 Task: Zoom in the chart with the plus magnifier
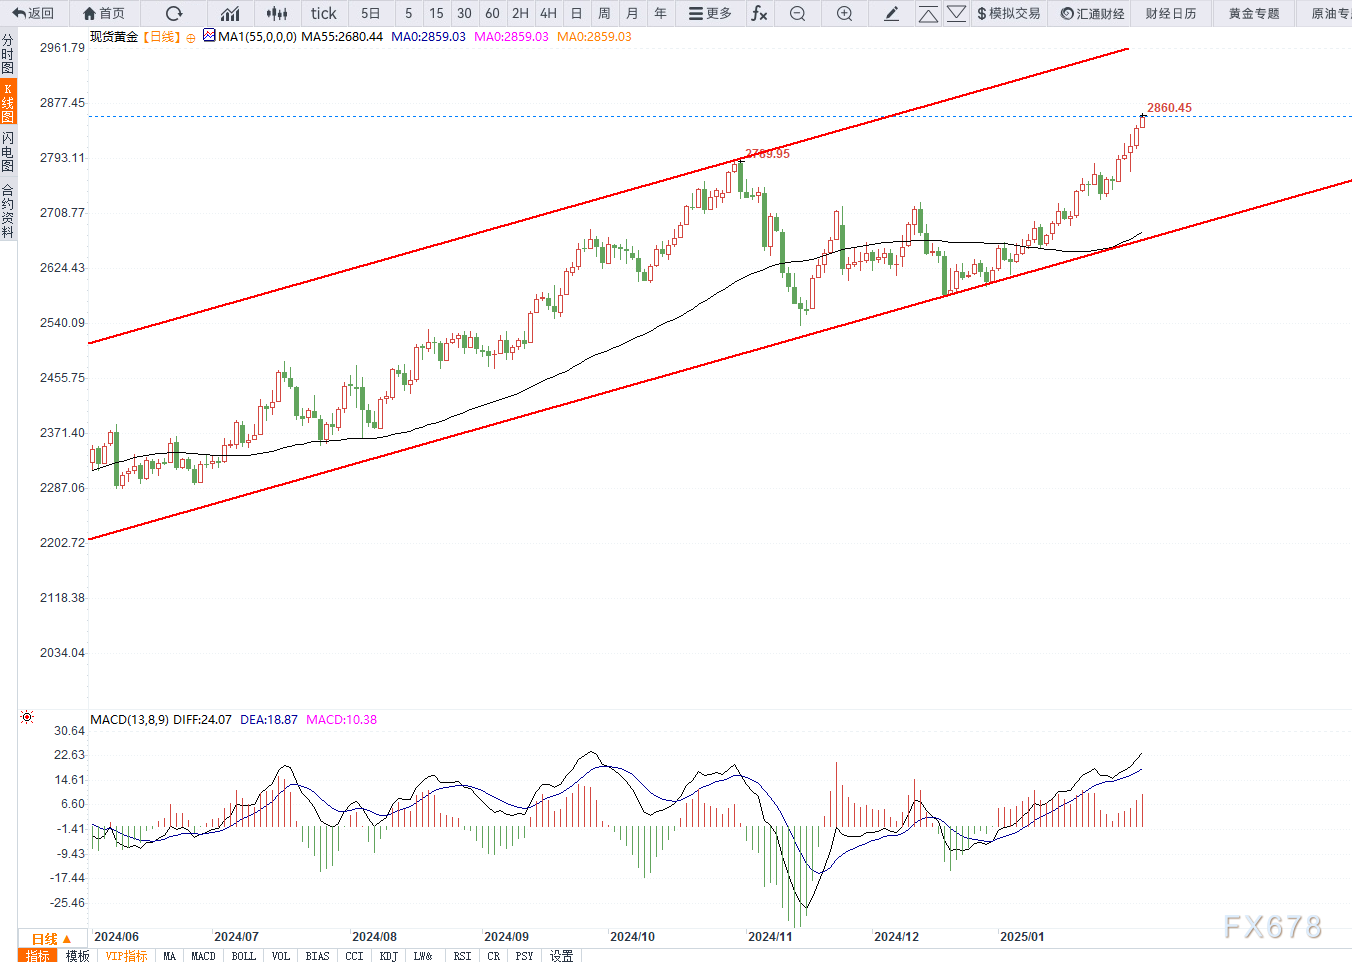click(844, 13)
